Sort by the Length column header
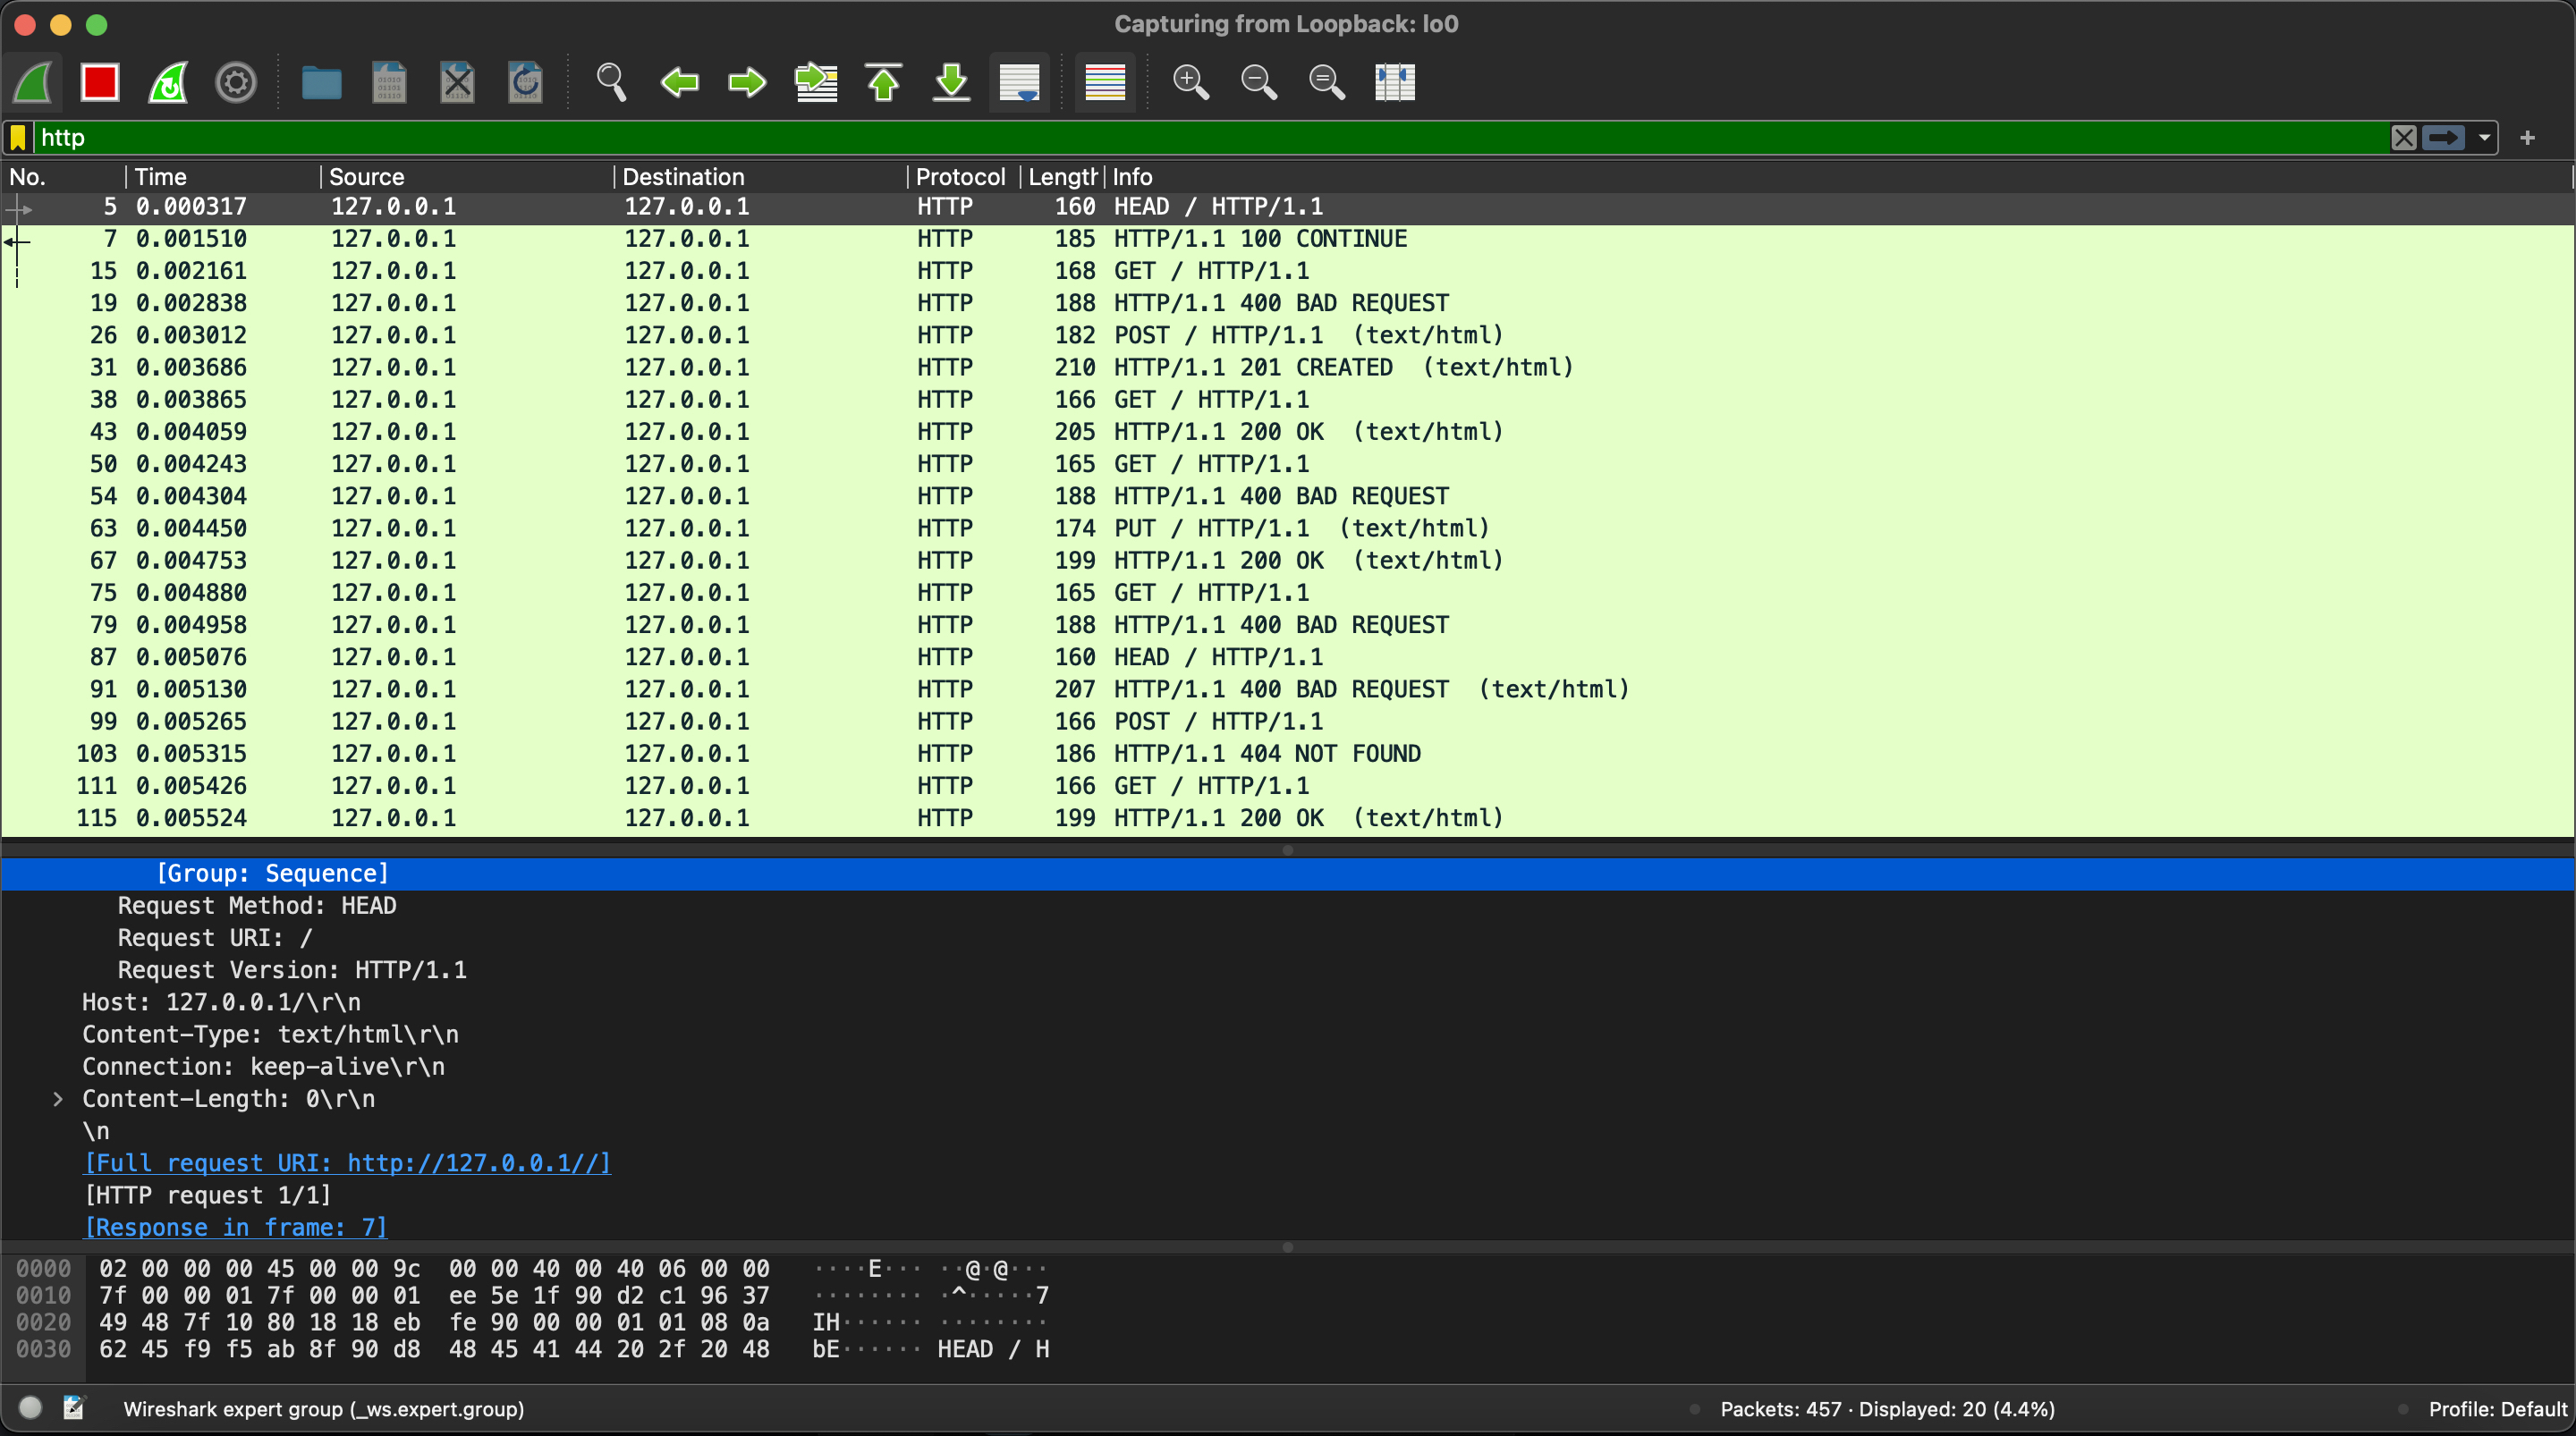Screen dimensions: 2576x1436 [1062, 177]
